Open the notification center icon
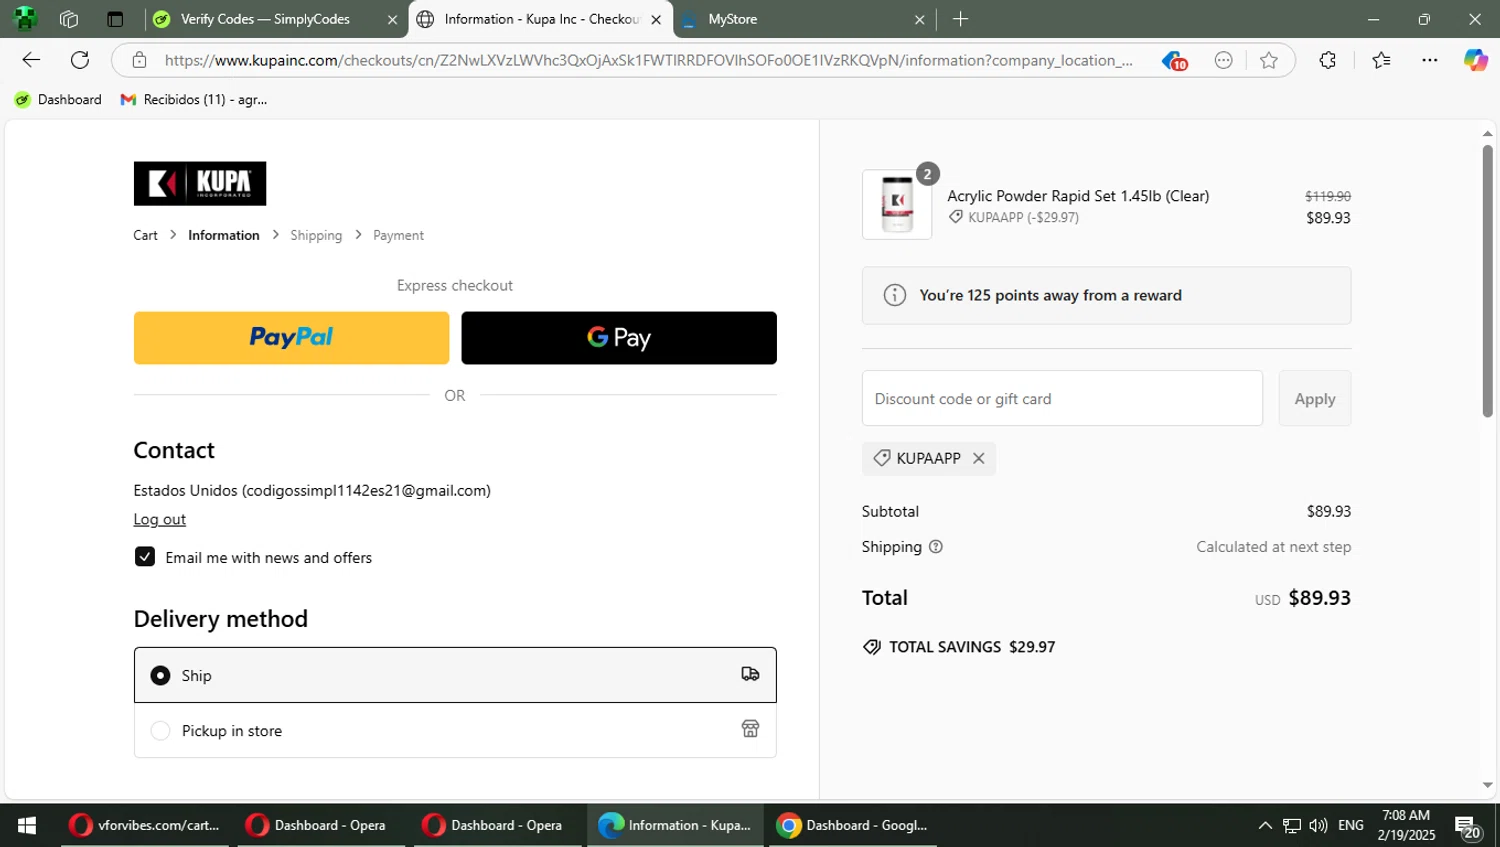The image size is (1500, 847). tap(1467, 827)
